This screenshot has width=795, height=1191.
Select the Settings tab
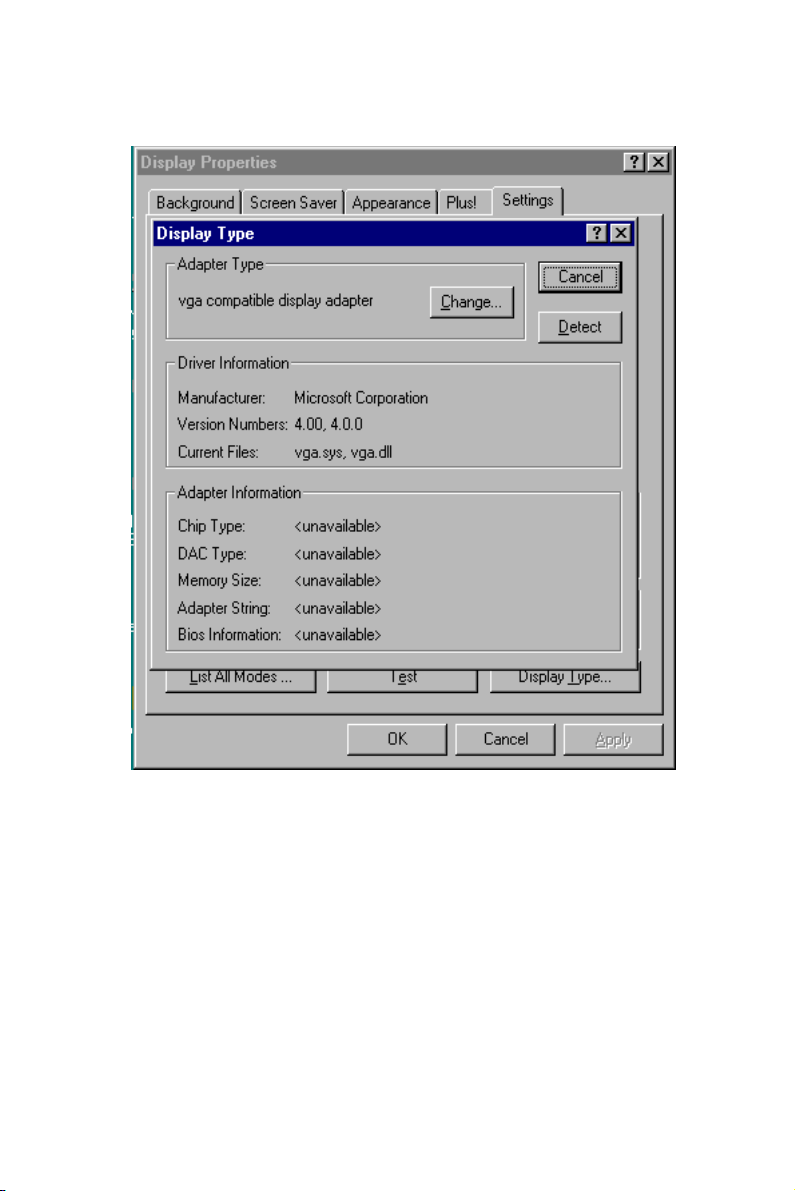point(528,201)
